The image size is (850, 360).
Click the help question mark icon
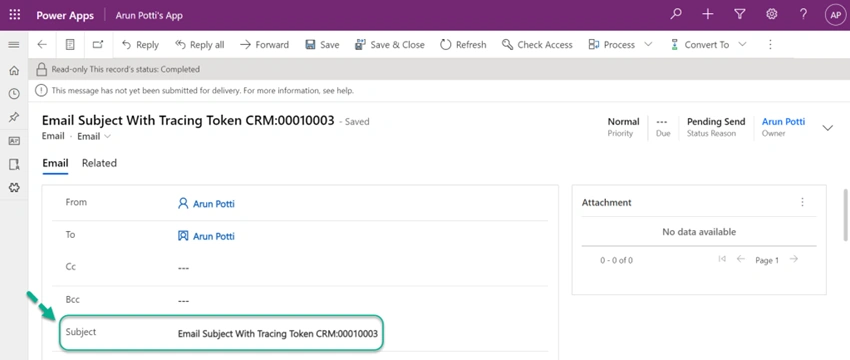tap(803, 15)
